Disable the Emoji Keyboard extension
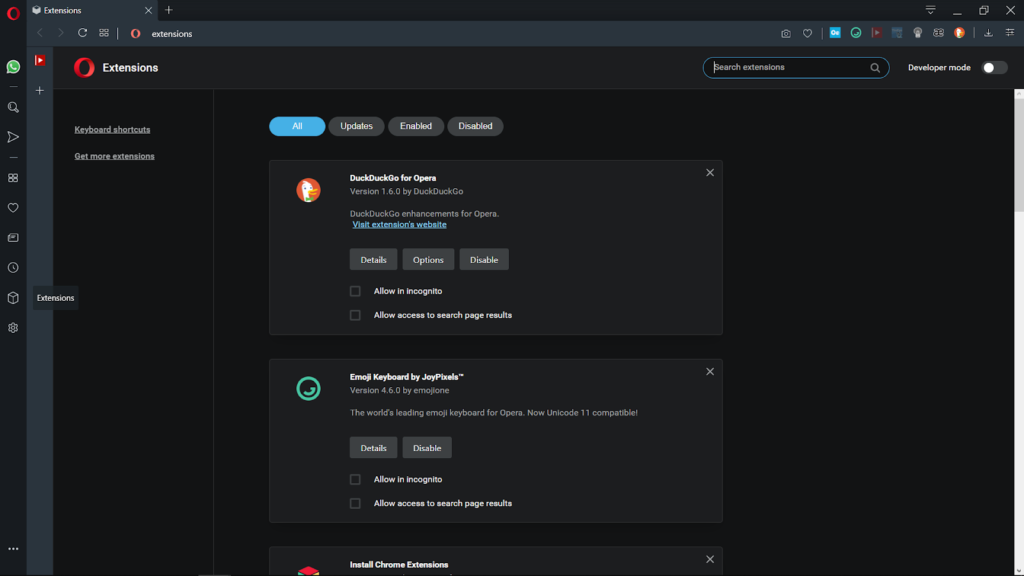The height and width of the screenshot is (576, 1024). 426,448
